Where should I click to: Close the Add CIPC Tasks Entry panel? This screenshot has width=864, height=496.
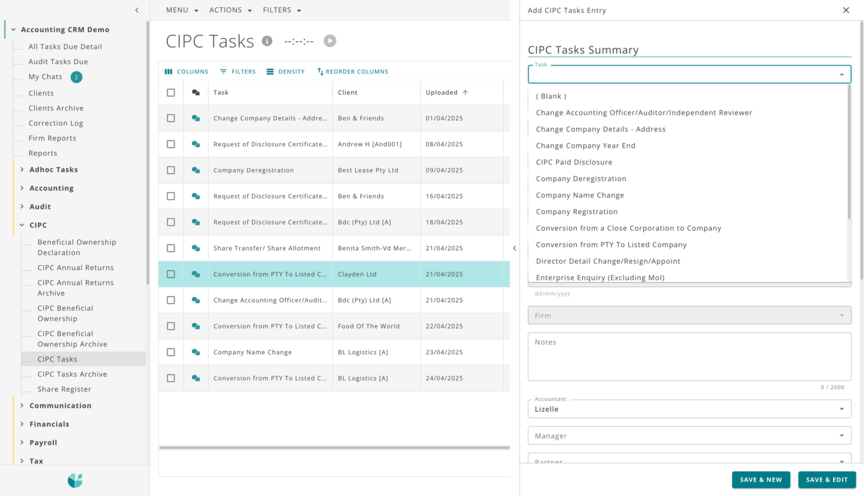tap(846, 10)
